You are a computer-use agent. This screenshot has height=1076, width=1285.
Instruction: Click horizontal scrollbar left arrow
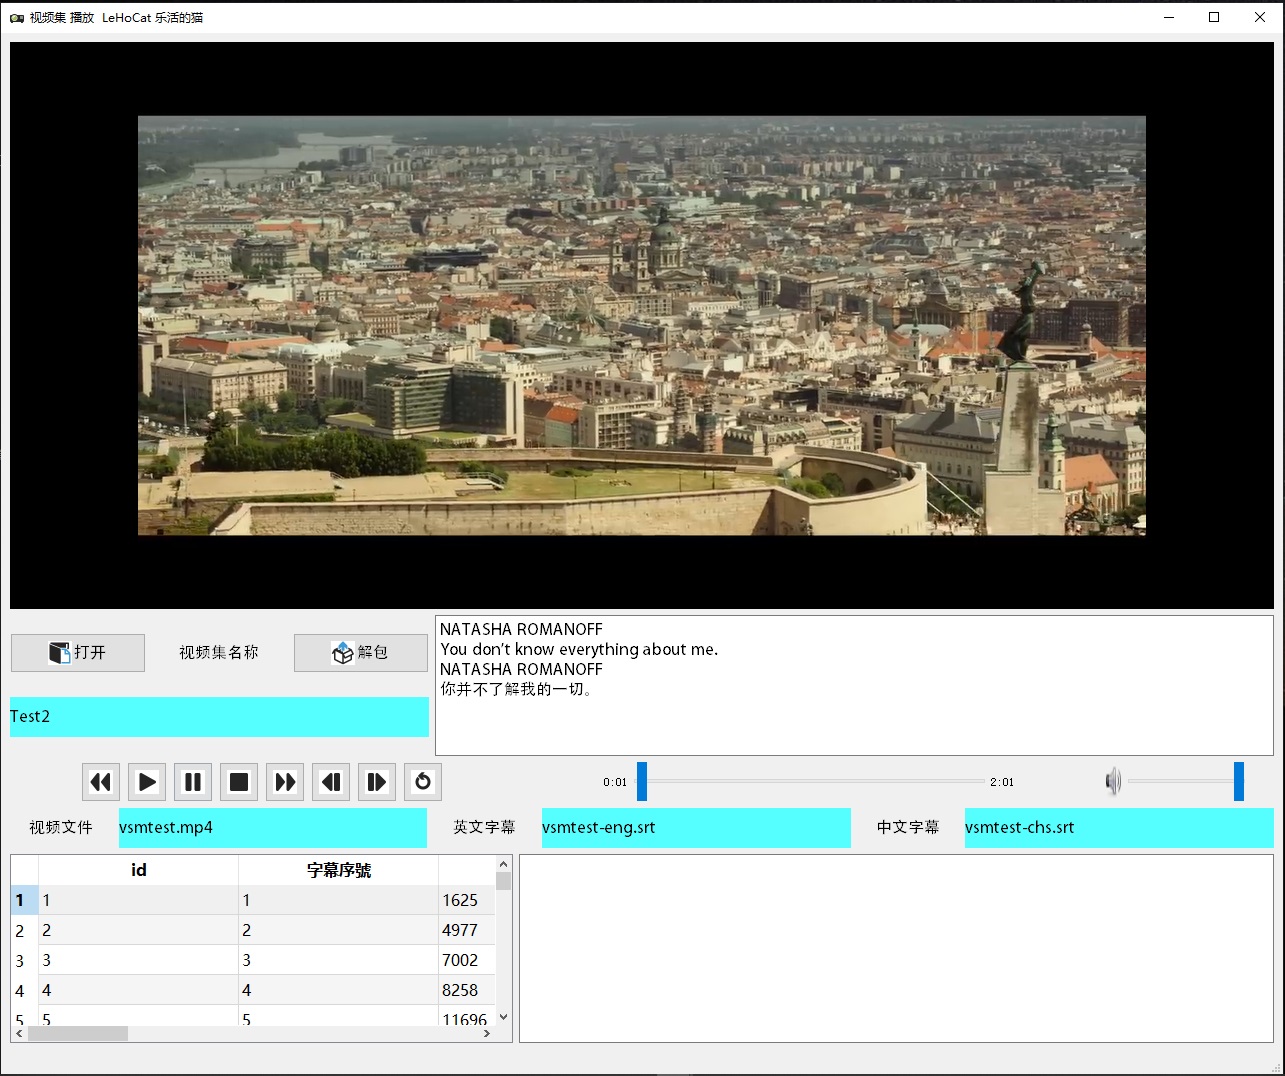pos(19,1034)
